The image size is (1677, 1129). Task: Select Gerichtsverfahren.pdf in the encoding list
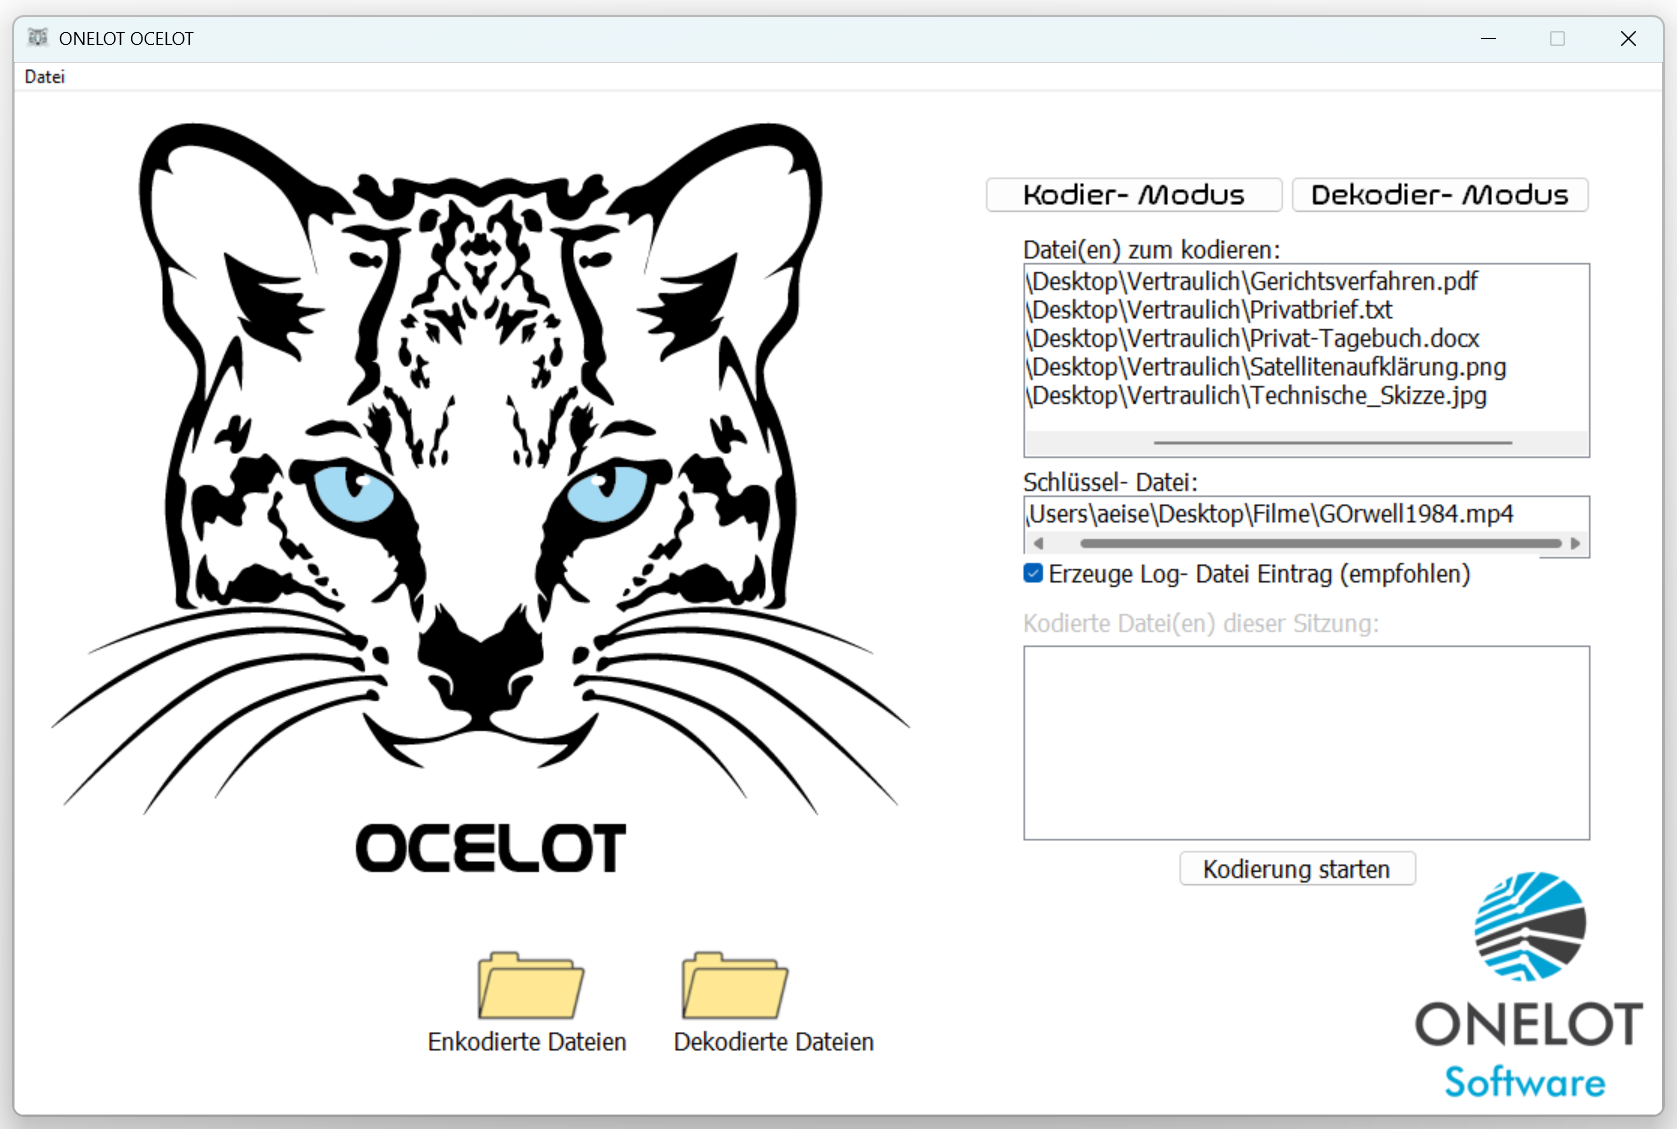pyautogui.click(x=1250, y=282)
